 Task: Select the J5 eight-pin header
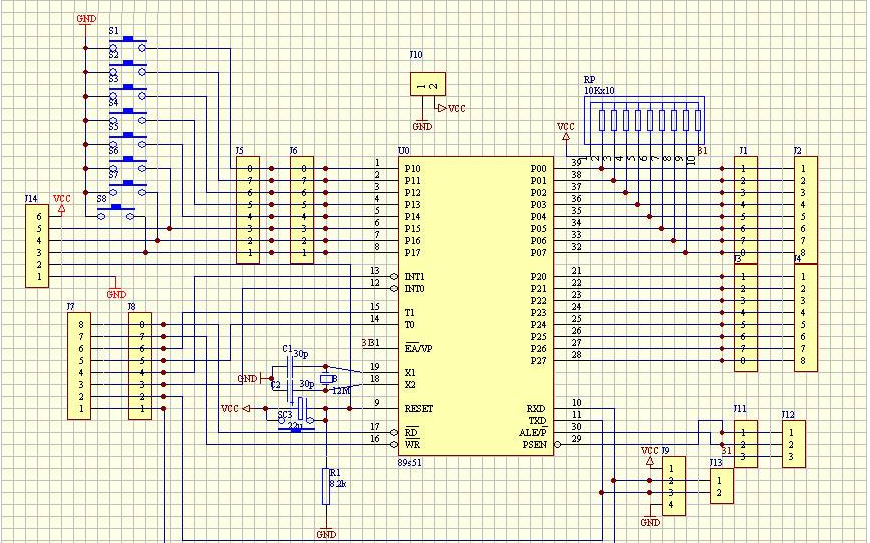click(x=247, y=210)
